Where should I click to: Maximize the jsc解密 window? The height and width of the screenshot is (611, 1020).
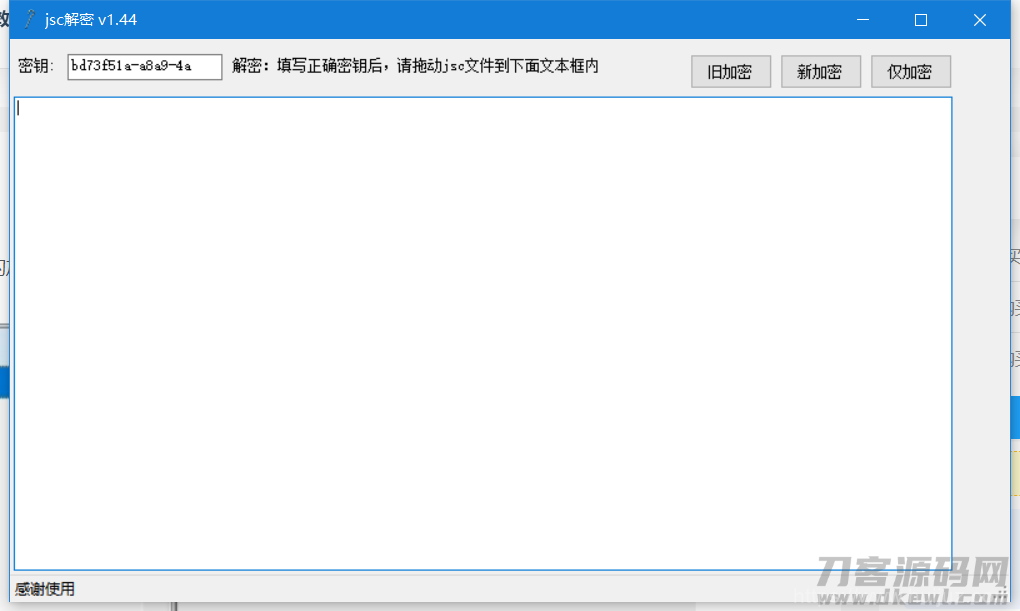click(x=920, y=20)
